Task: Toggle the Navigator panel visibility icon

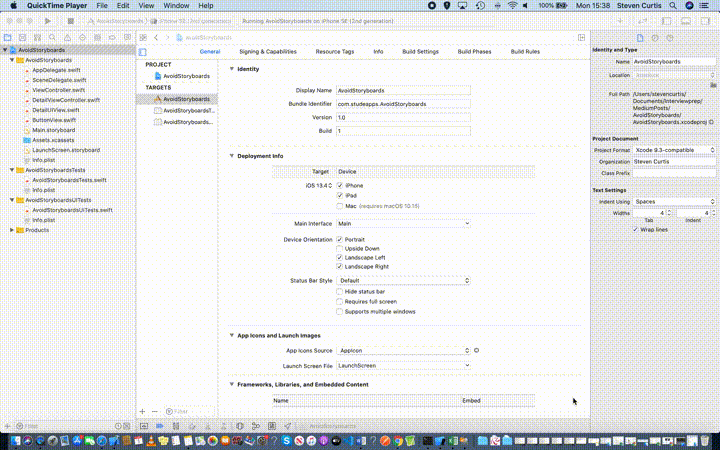Action: (x=667, y=21)
